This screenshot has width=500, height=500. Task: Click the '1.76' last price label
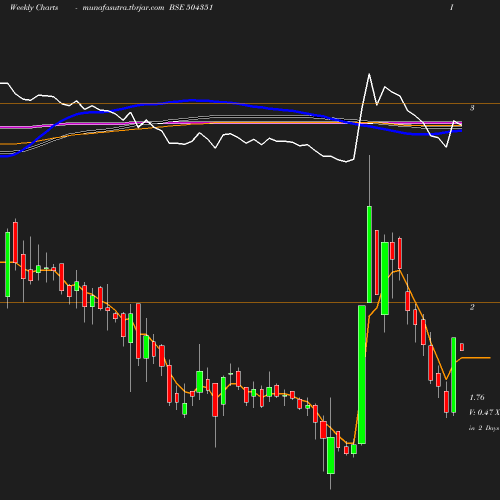477,397
